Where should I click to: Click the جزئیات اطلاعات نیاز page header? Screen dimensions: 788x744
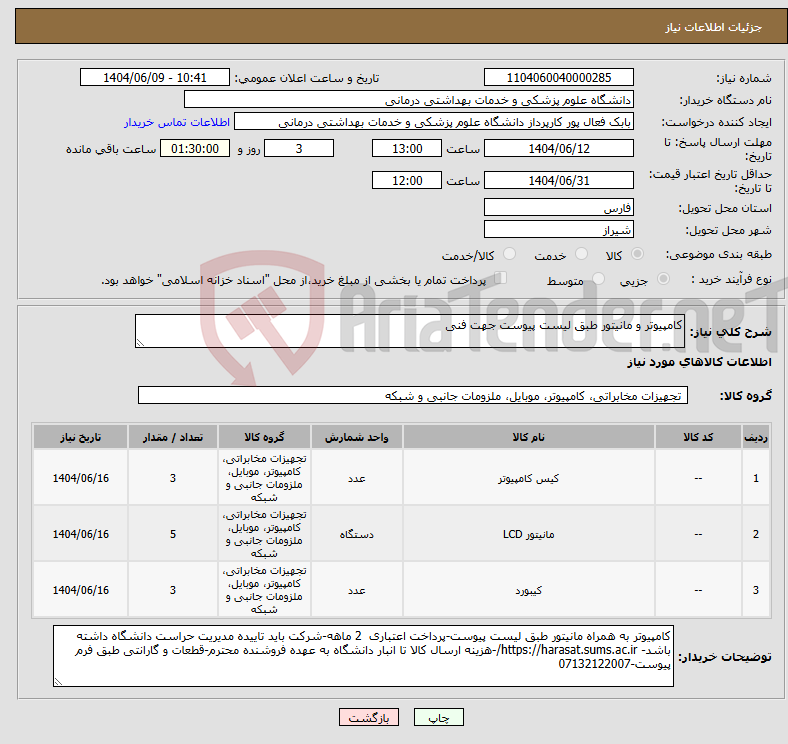pyautogui.click(x=713, y=27)
